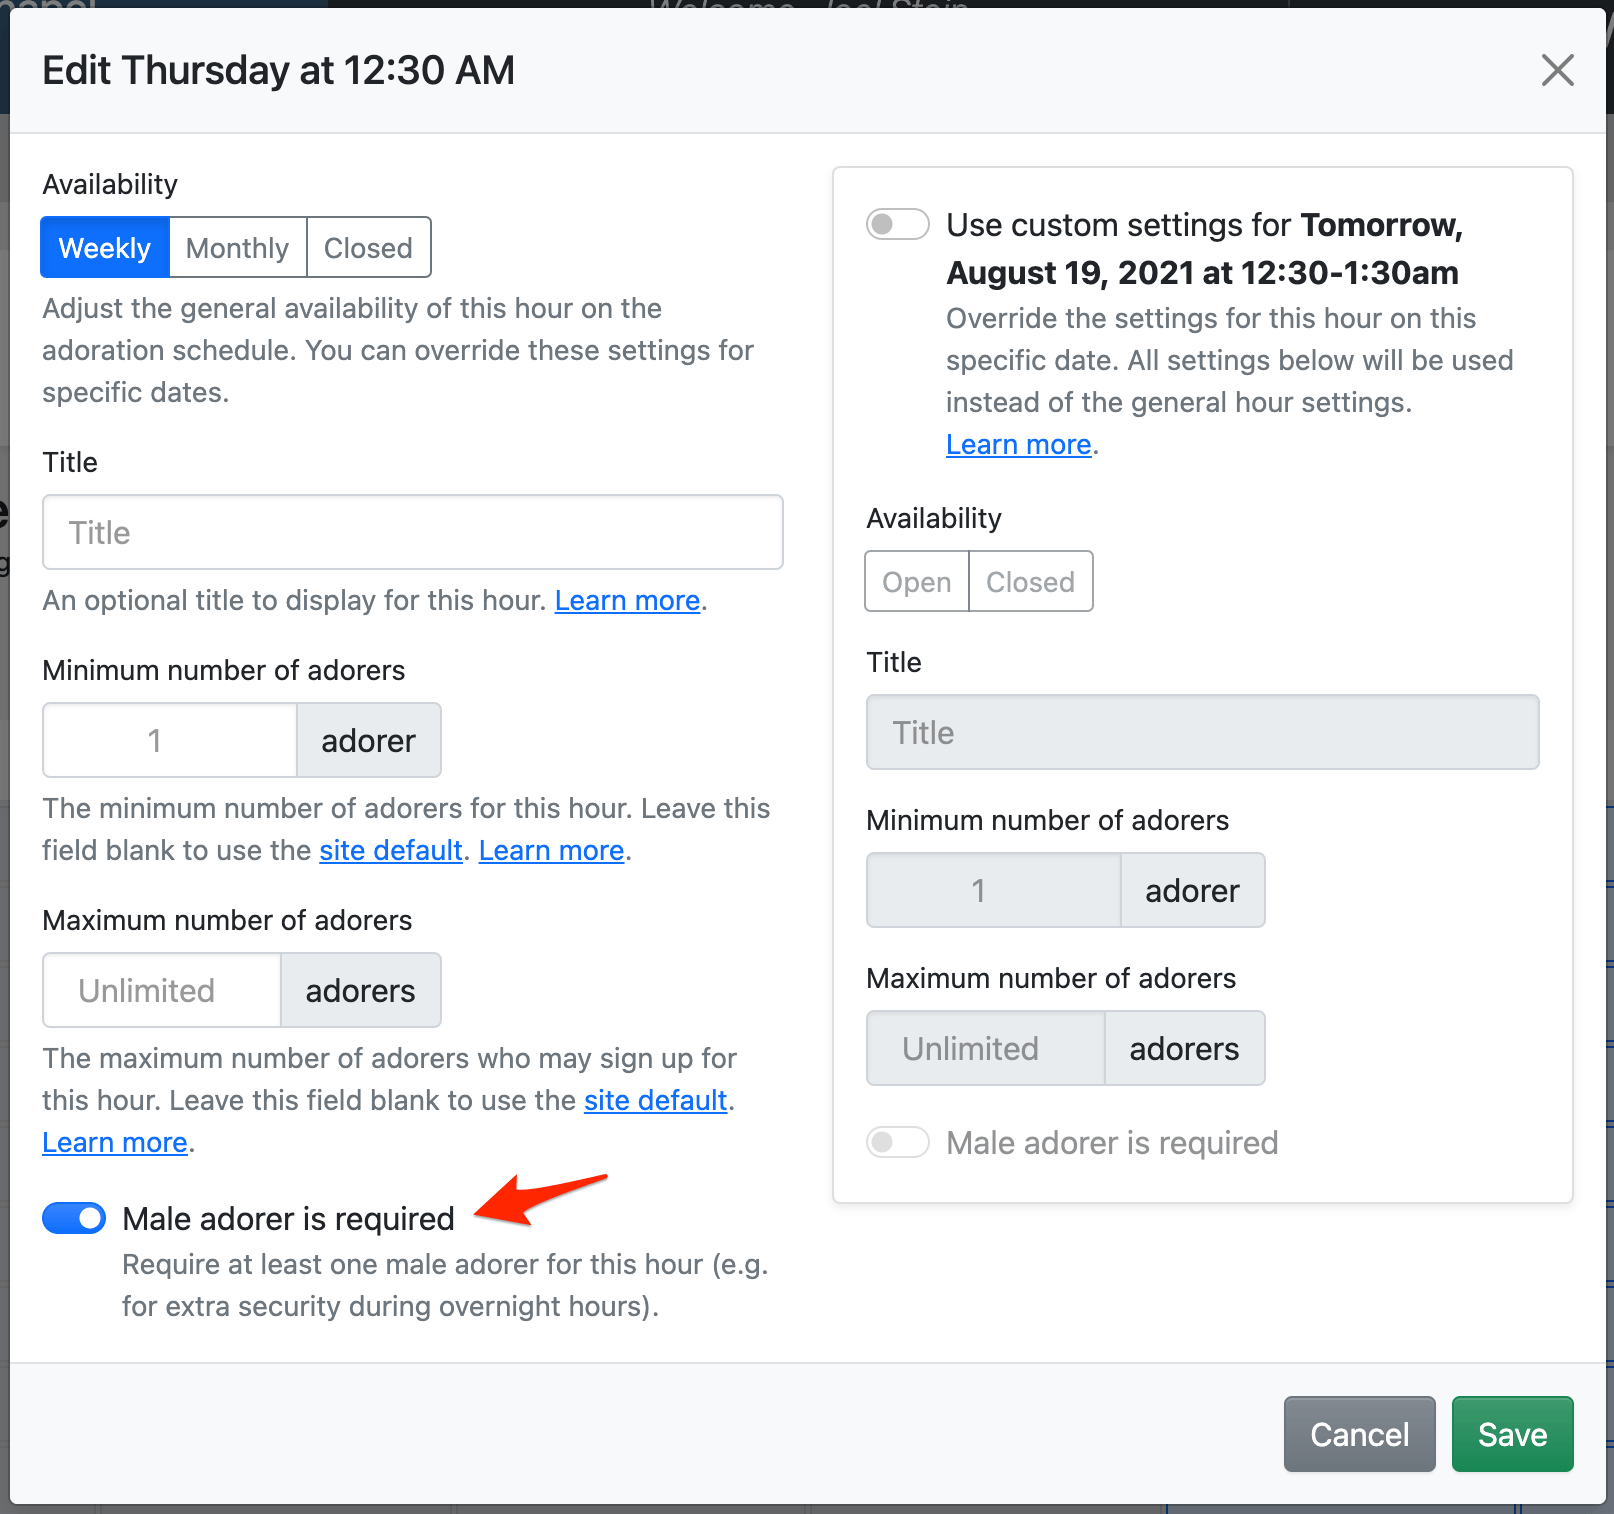Select Monthly availability option
Viewport: 1614px width, 1514px height.
[237, 247]
